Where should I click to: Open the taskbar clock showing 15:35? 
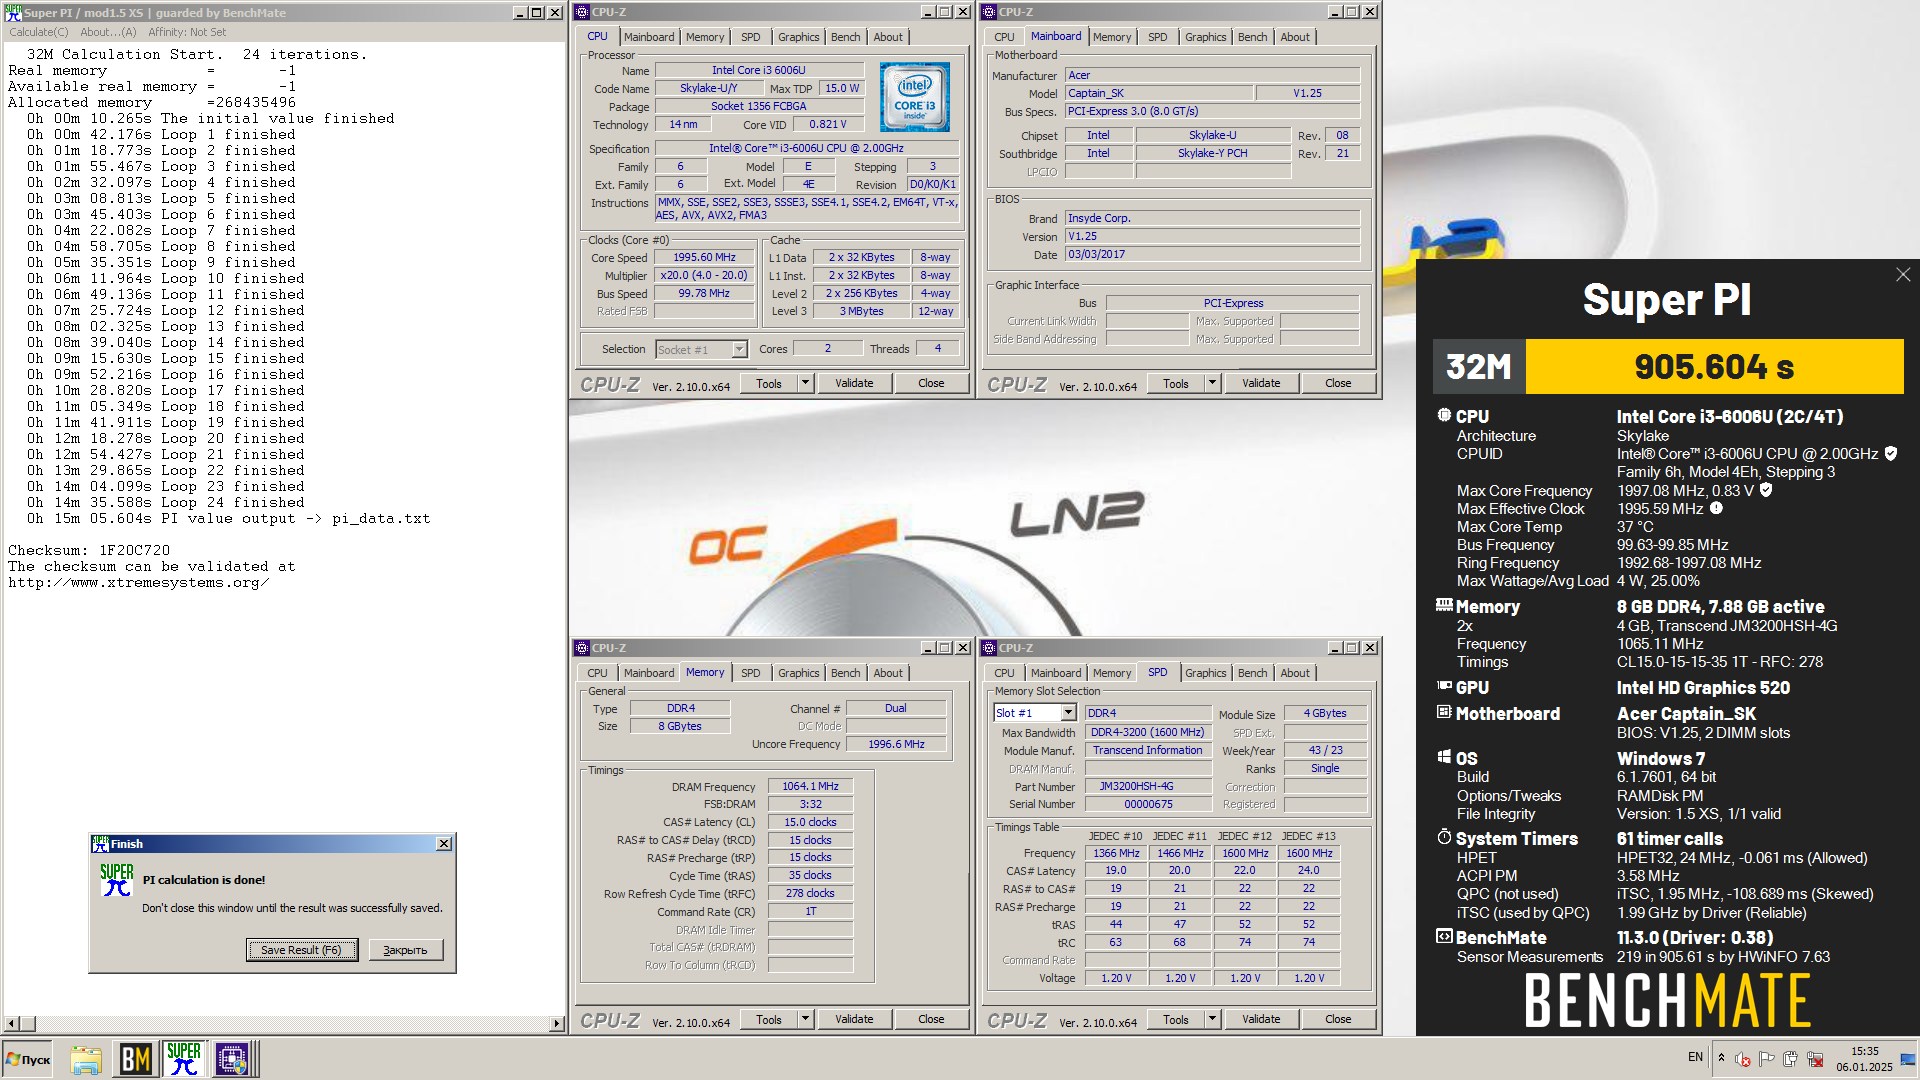pos(1864,1059)
